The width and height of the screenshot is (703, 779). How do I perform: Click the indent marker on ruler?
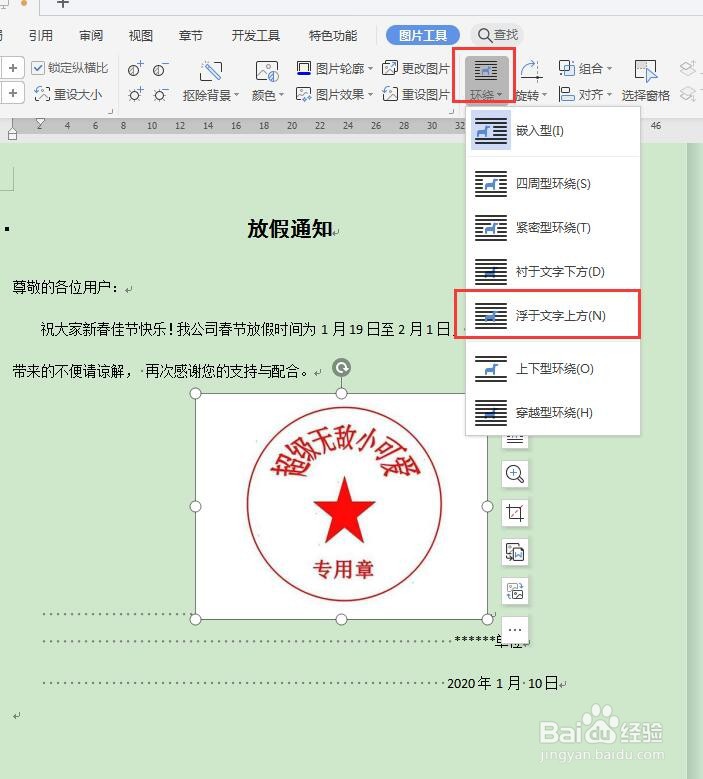pos(40,124)
